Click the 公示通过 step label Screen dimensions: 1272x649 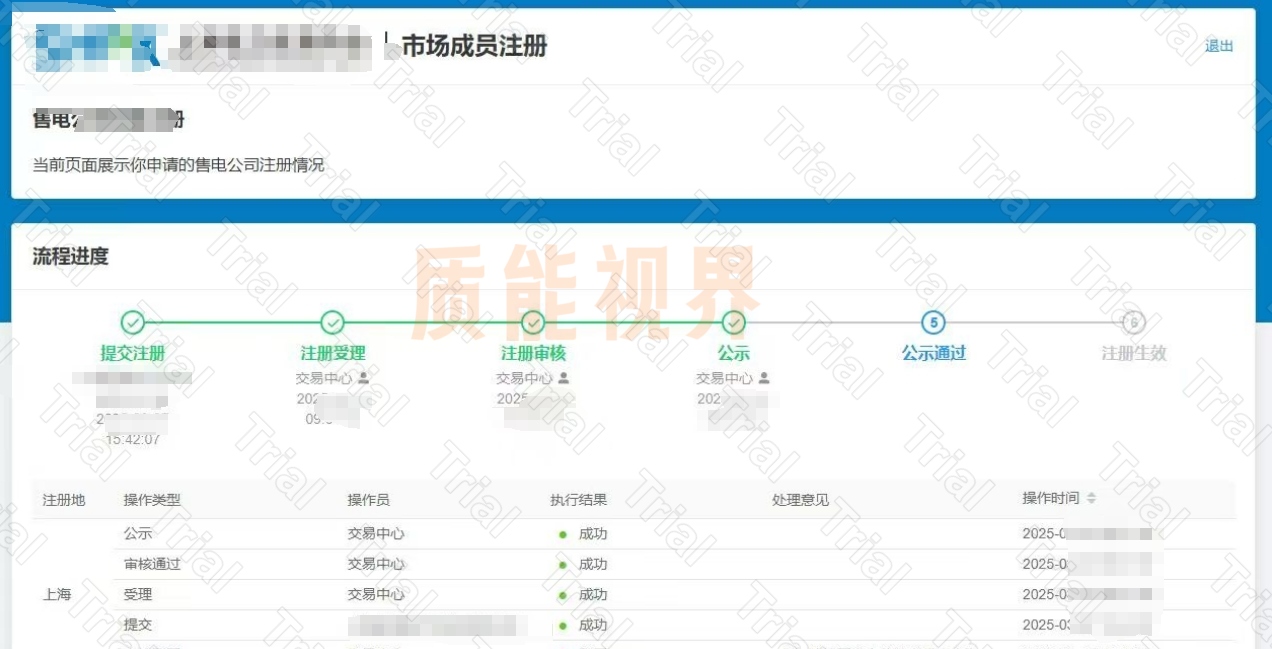tap(933, 353)
